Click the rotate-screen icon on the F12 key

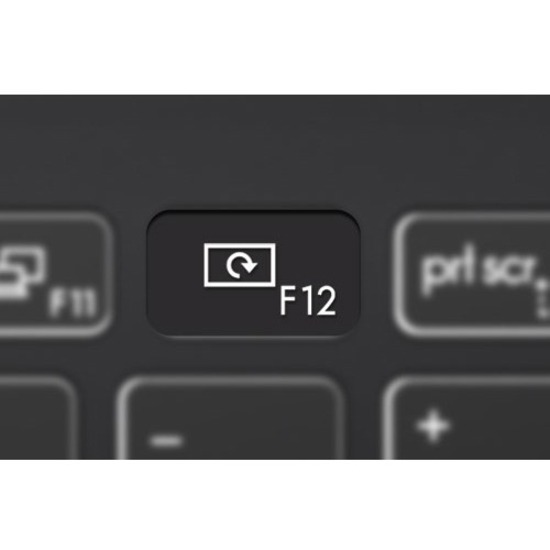coord(240,265)
